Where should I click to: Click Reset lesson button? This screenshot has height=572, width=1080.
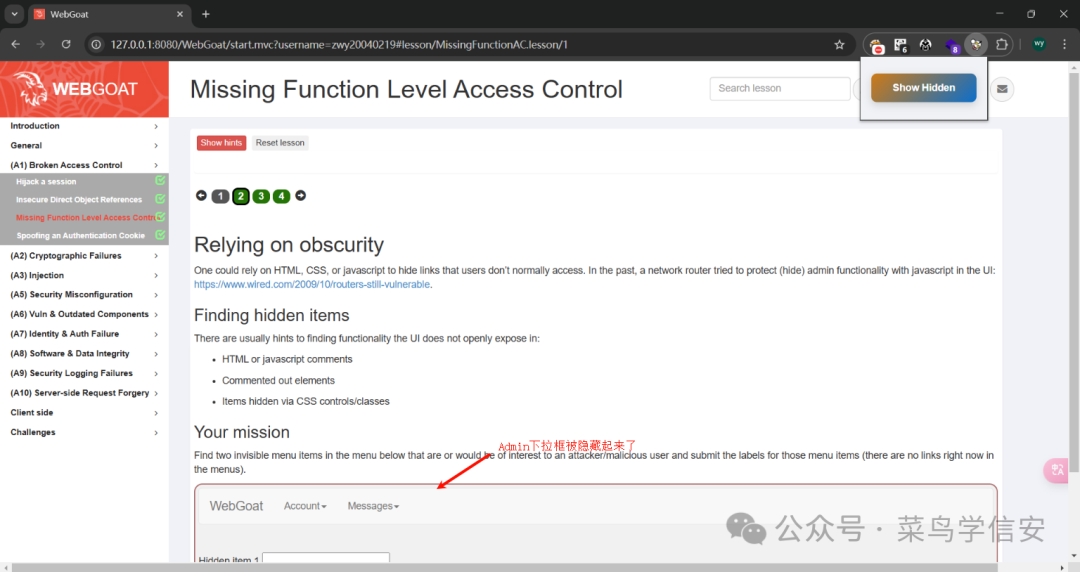pyautogui.click(x=280, y=143)
